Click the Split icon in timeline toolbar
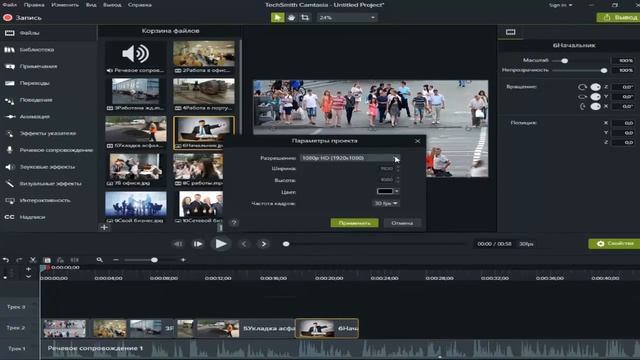The image size is (640, 360). (x=74, y=260)
